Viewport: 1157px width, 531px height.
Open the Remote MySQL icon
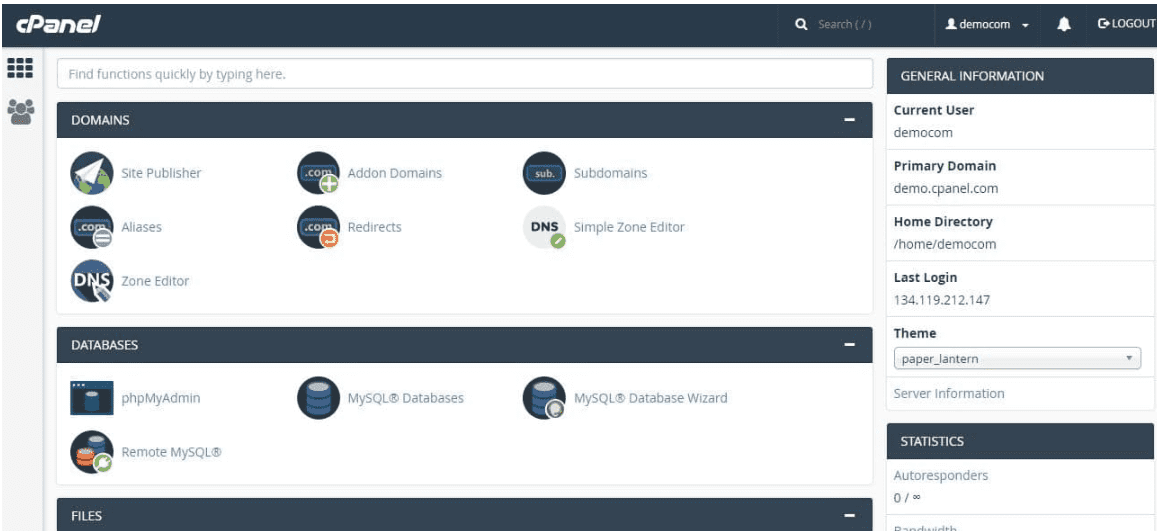click(91, 452)
